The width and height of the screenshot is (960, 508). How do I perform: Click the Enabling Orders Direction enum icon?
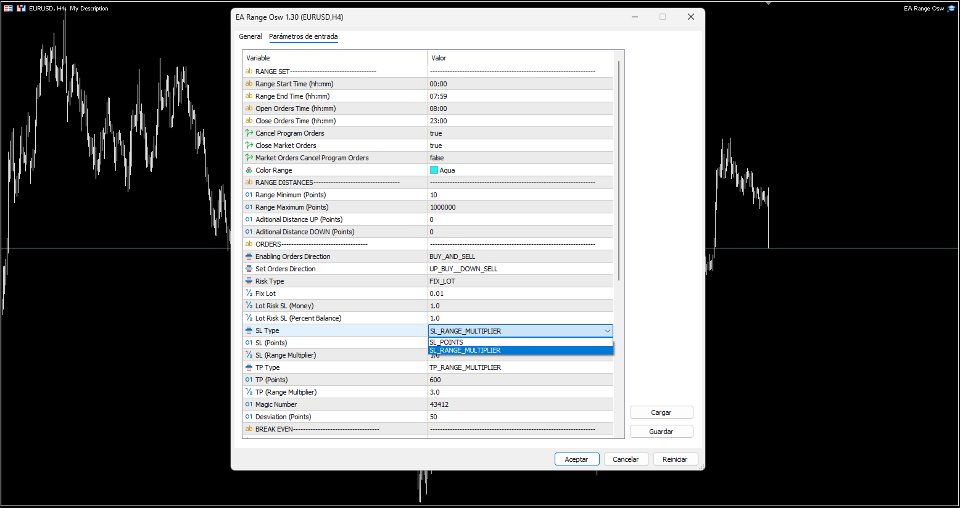coord(249,256)
